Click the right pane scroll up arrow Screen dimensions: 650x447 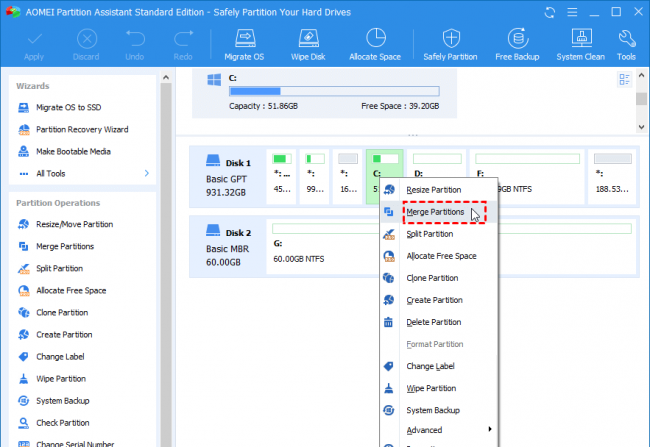click(x=641, y=75)
